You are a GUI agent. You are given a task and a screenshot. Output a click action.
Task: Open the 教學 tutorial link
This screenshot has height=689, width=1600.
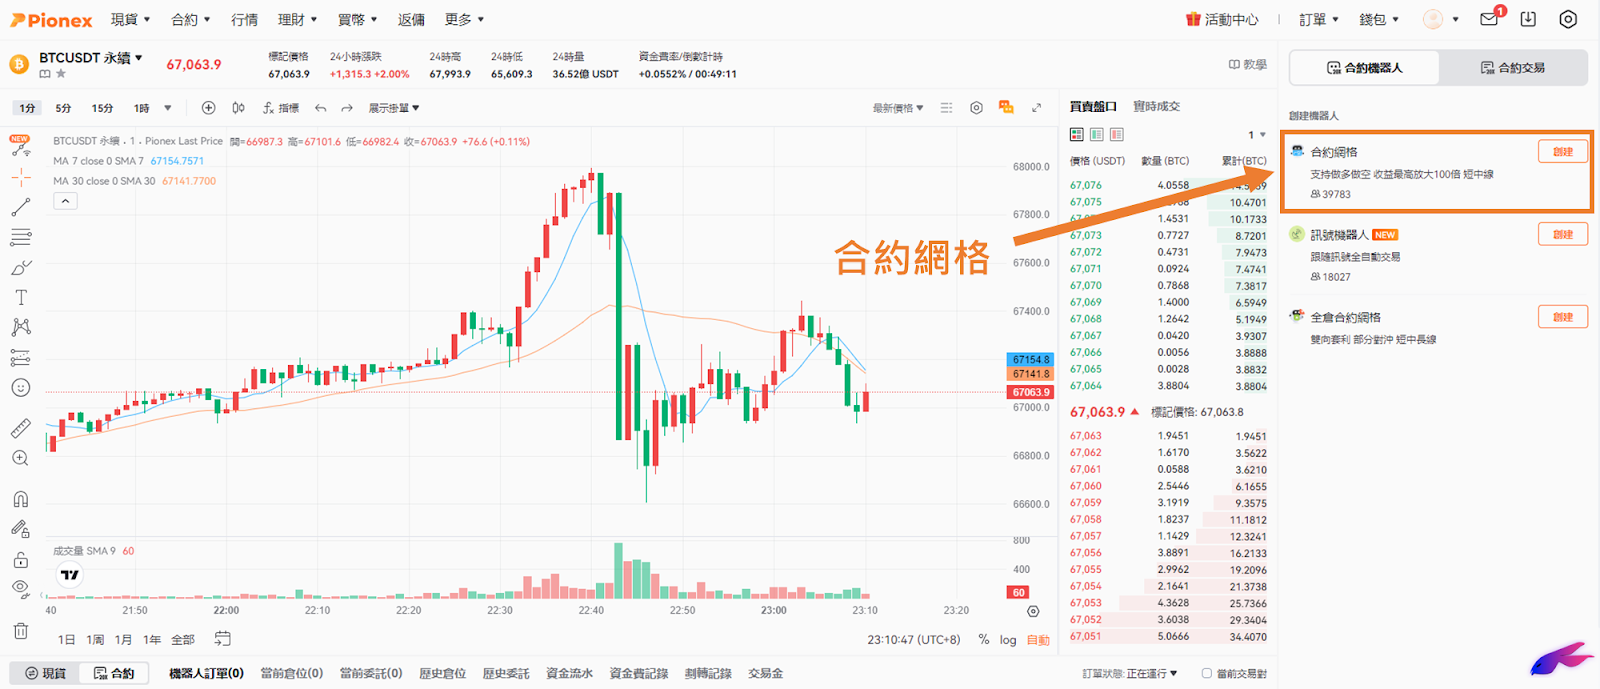pyautogui.click(x=1248, y=64)
